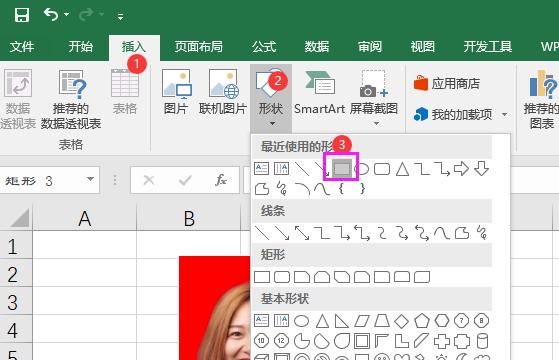Select right brace in recent shapes

[x=362, y=189]
